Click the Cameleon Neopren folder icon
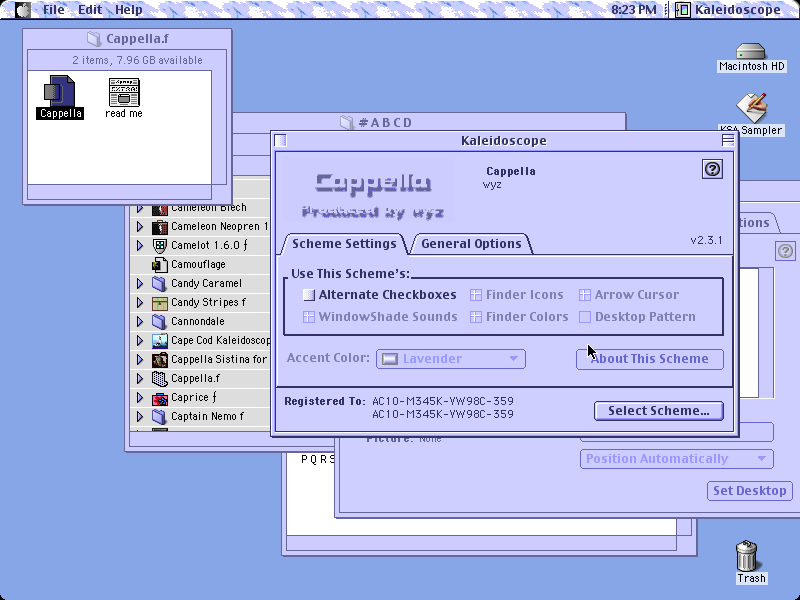 [x=160, y=227]
